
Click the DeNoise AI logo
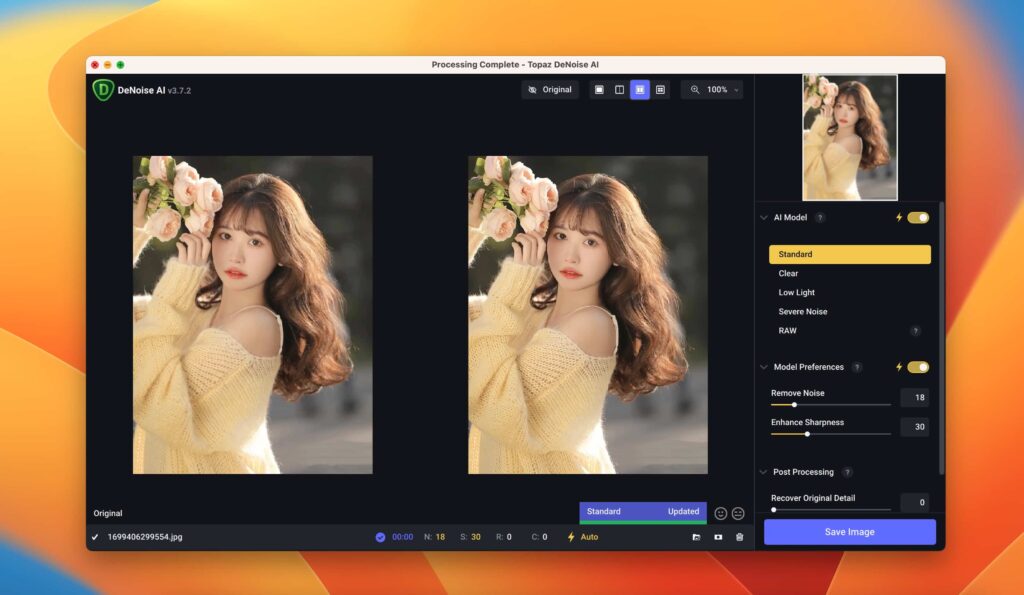(104, 89)
